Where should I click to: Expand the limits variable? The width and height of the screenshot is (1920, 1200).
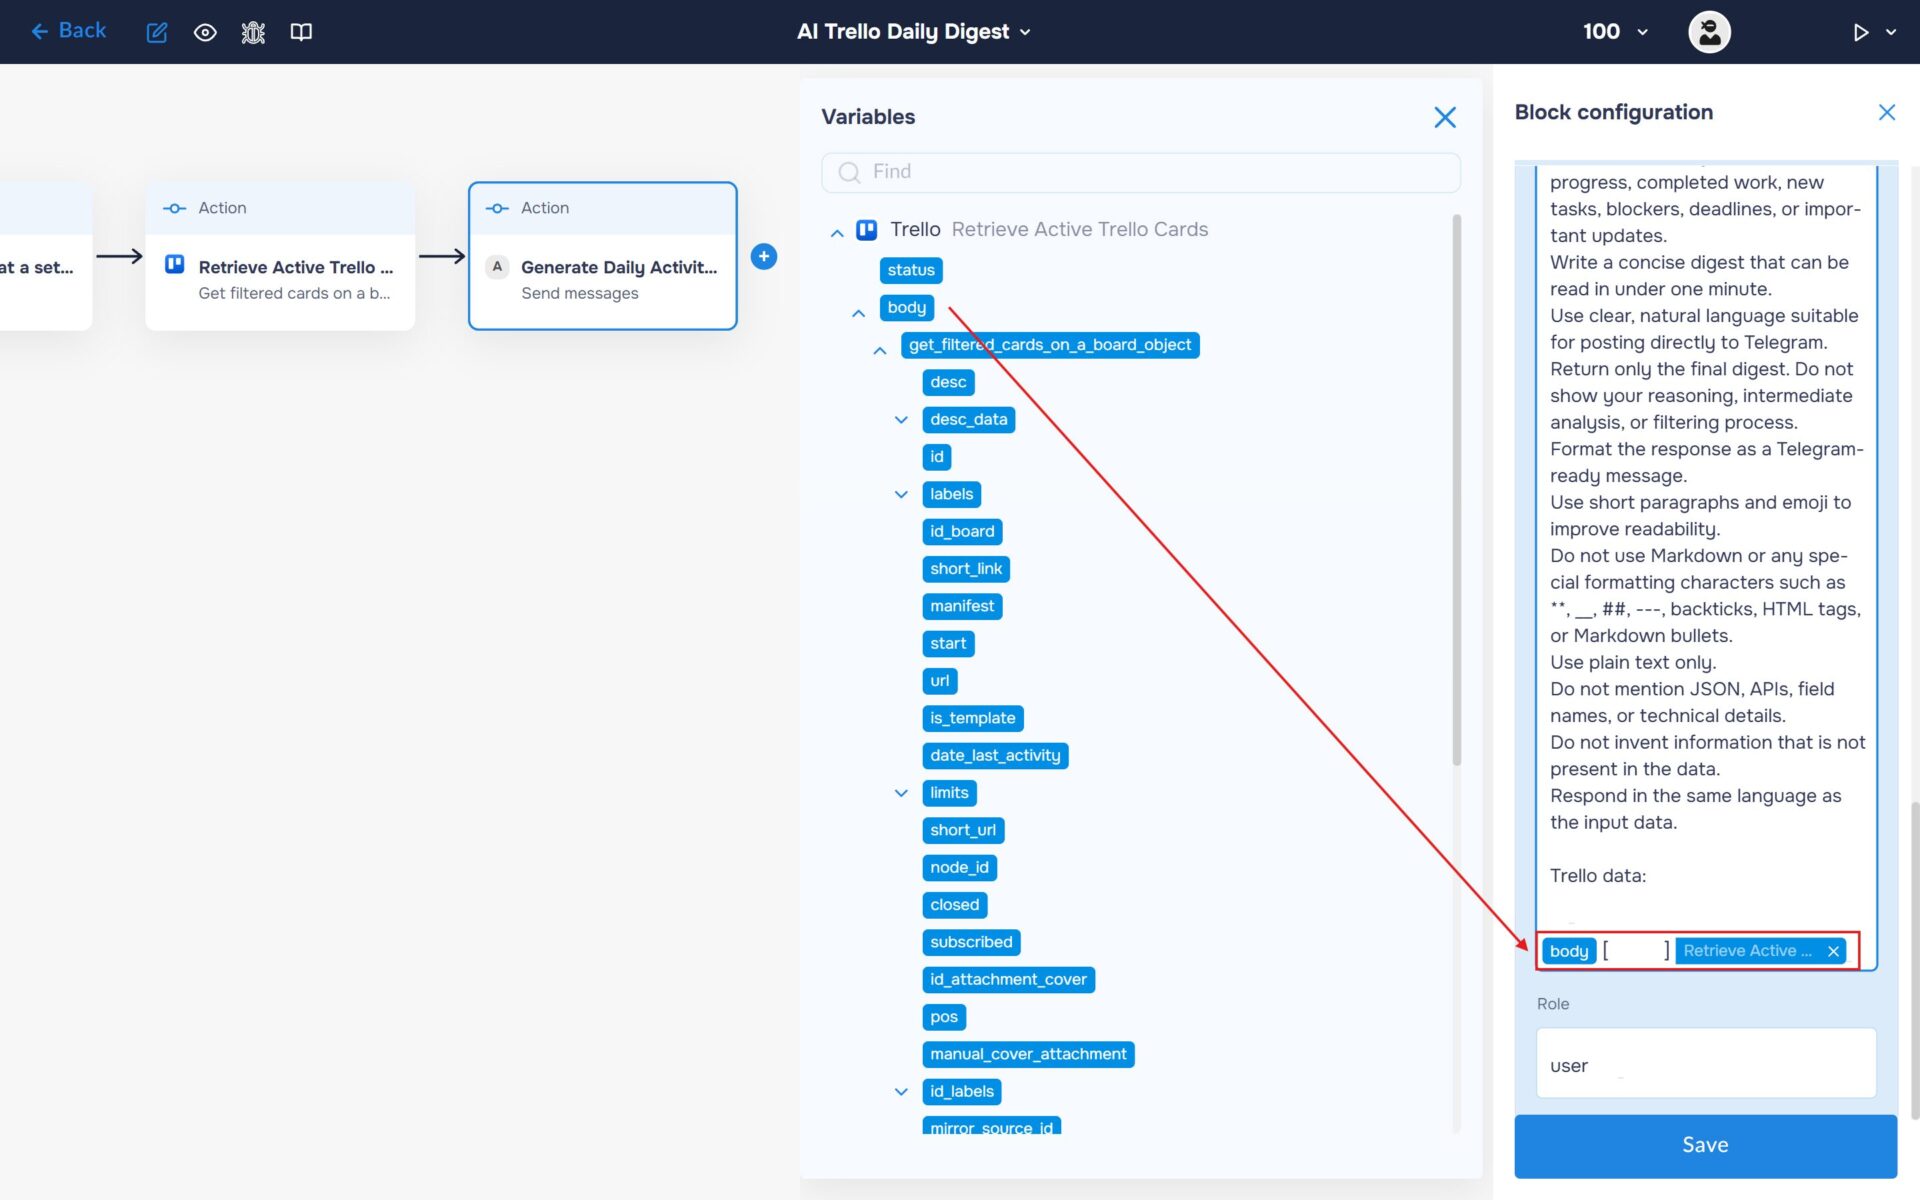tap(901, 793)
